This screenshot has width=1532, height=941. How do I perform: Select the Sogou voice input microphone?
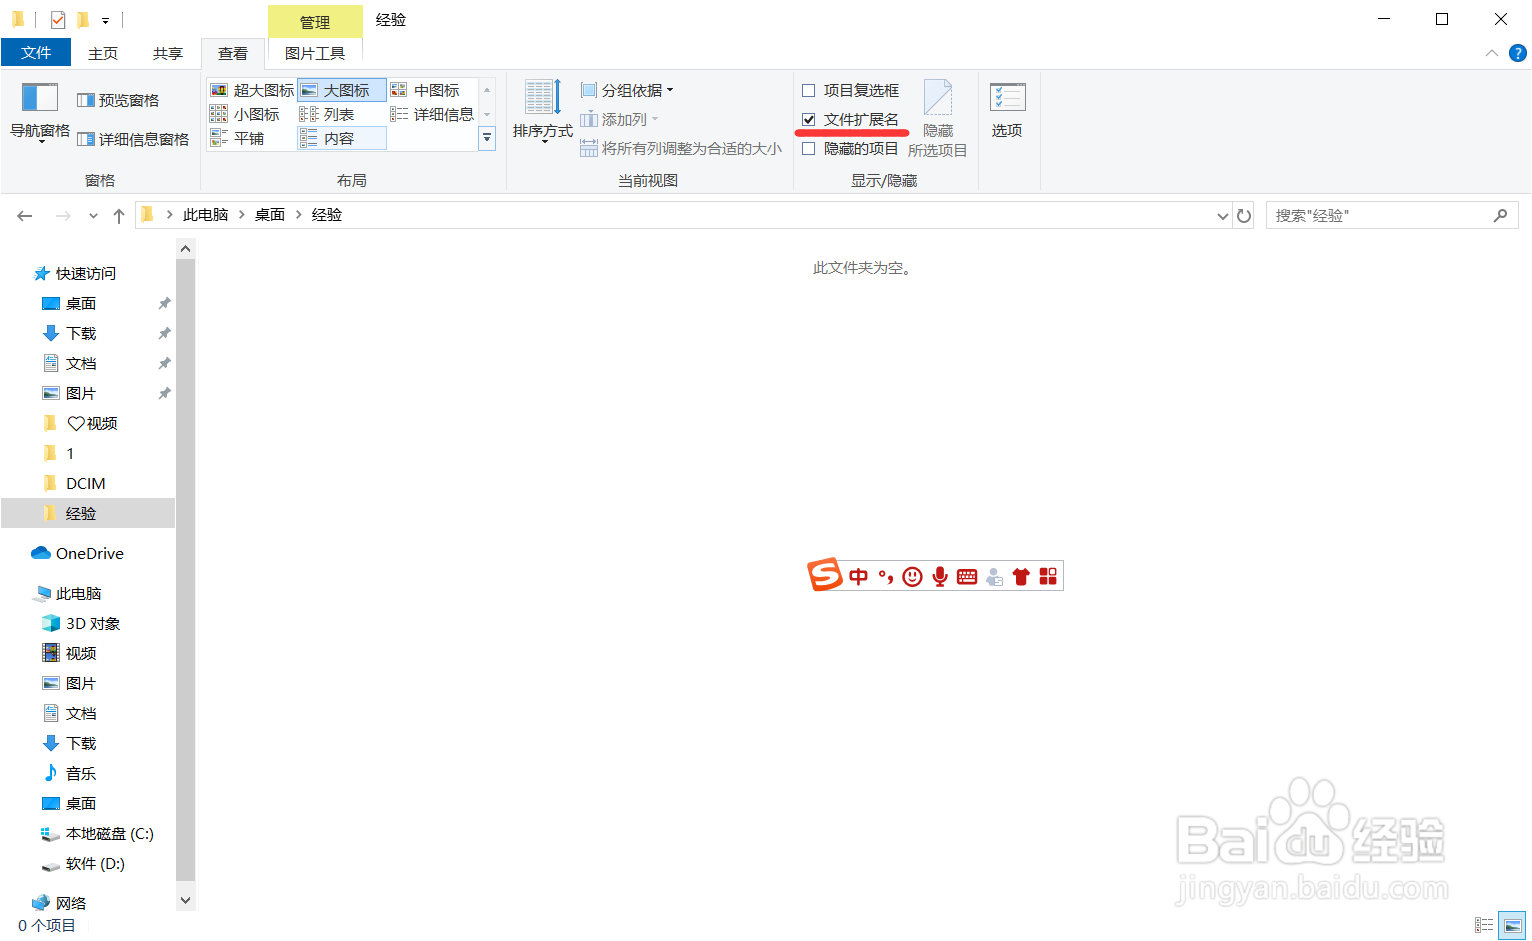coord(939,576)
